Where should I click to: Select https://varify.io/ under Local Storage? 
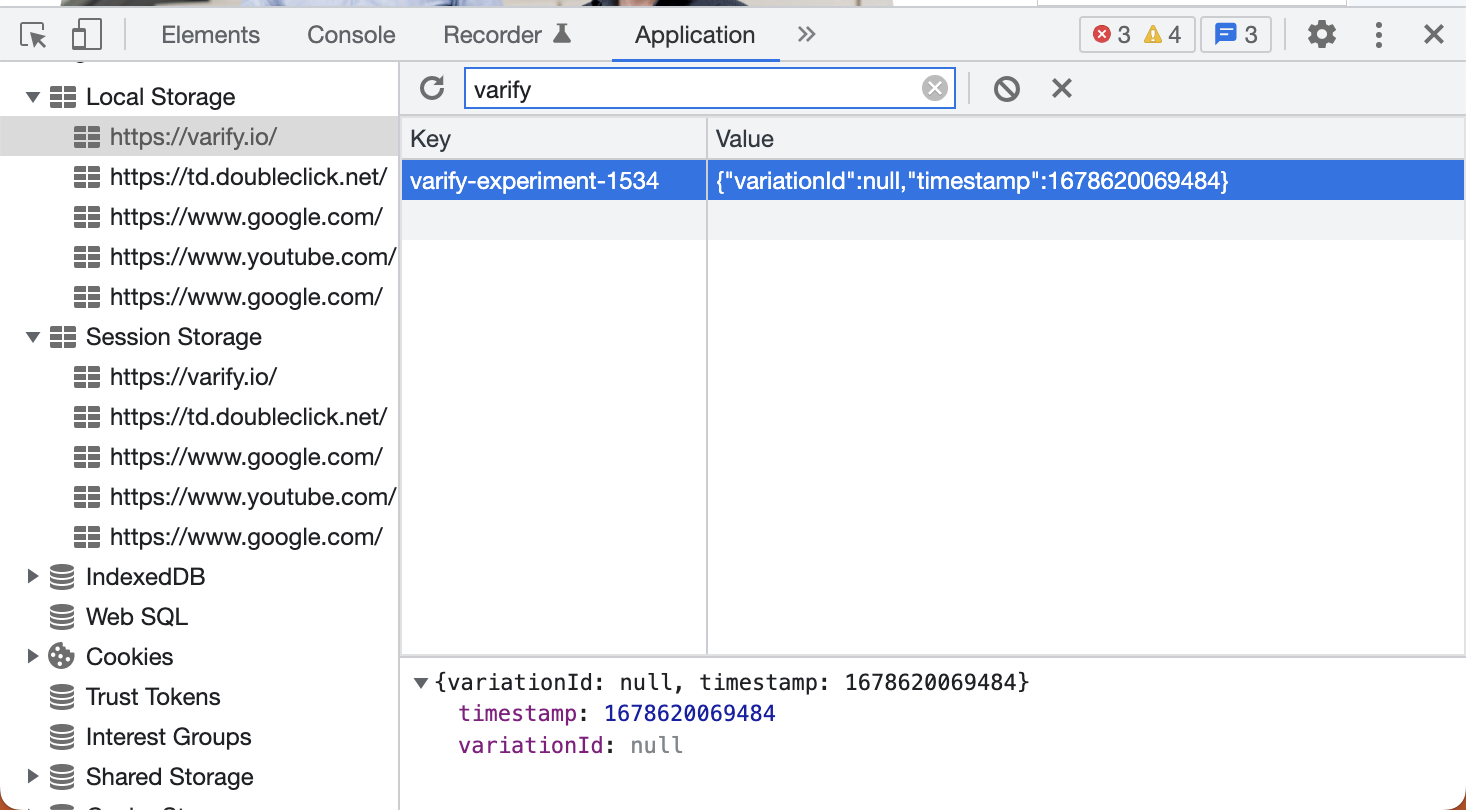tap(200, 137)
